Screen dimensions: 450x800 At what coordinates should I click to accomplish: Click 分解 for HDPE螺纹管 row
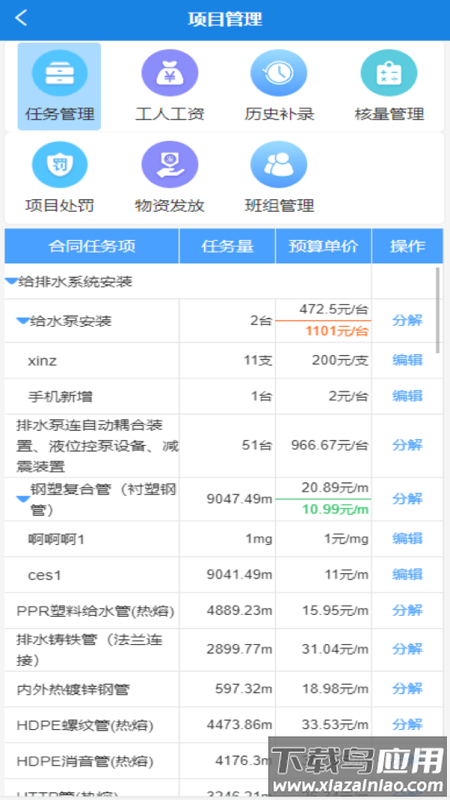click(407, 724)
